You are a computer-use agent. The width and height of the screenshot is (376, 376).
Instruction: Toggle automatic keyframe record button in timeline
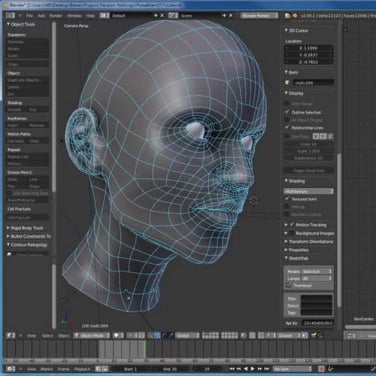tap(321, 369)
